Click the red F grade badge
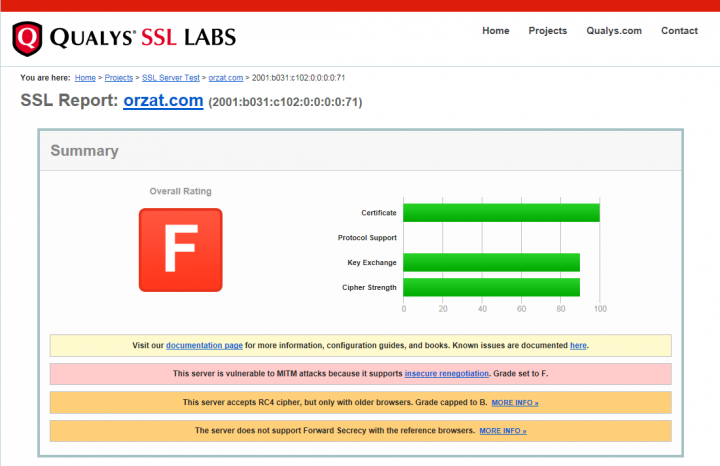Screen dimensions: 720x466 coord(180,250)
